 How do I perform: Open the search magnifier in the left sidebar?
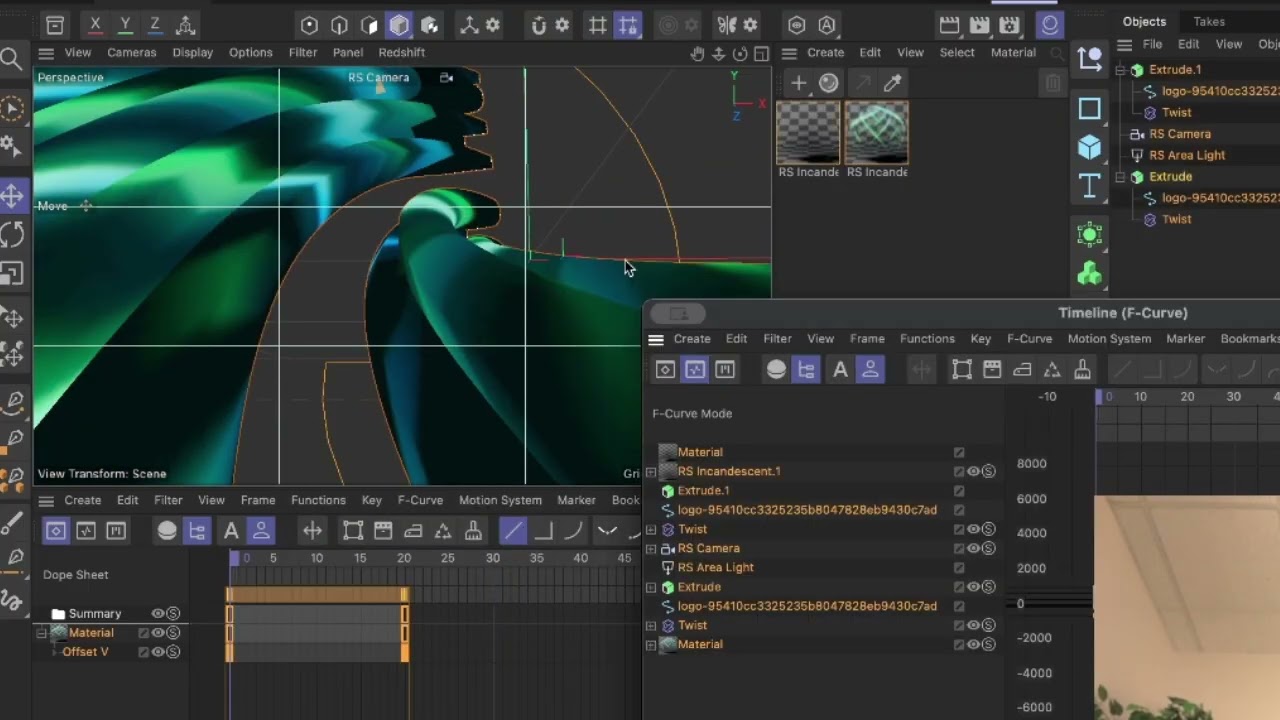click(x=11, y=60)
